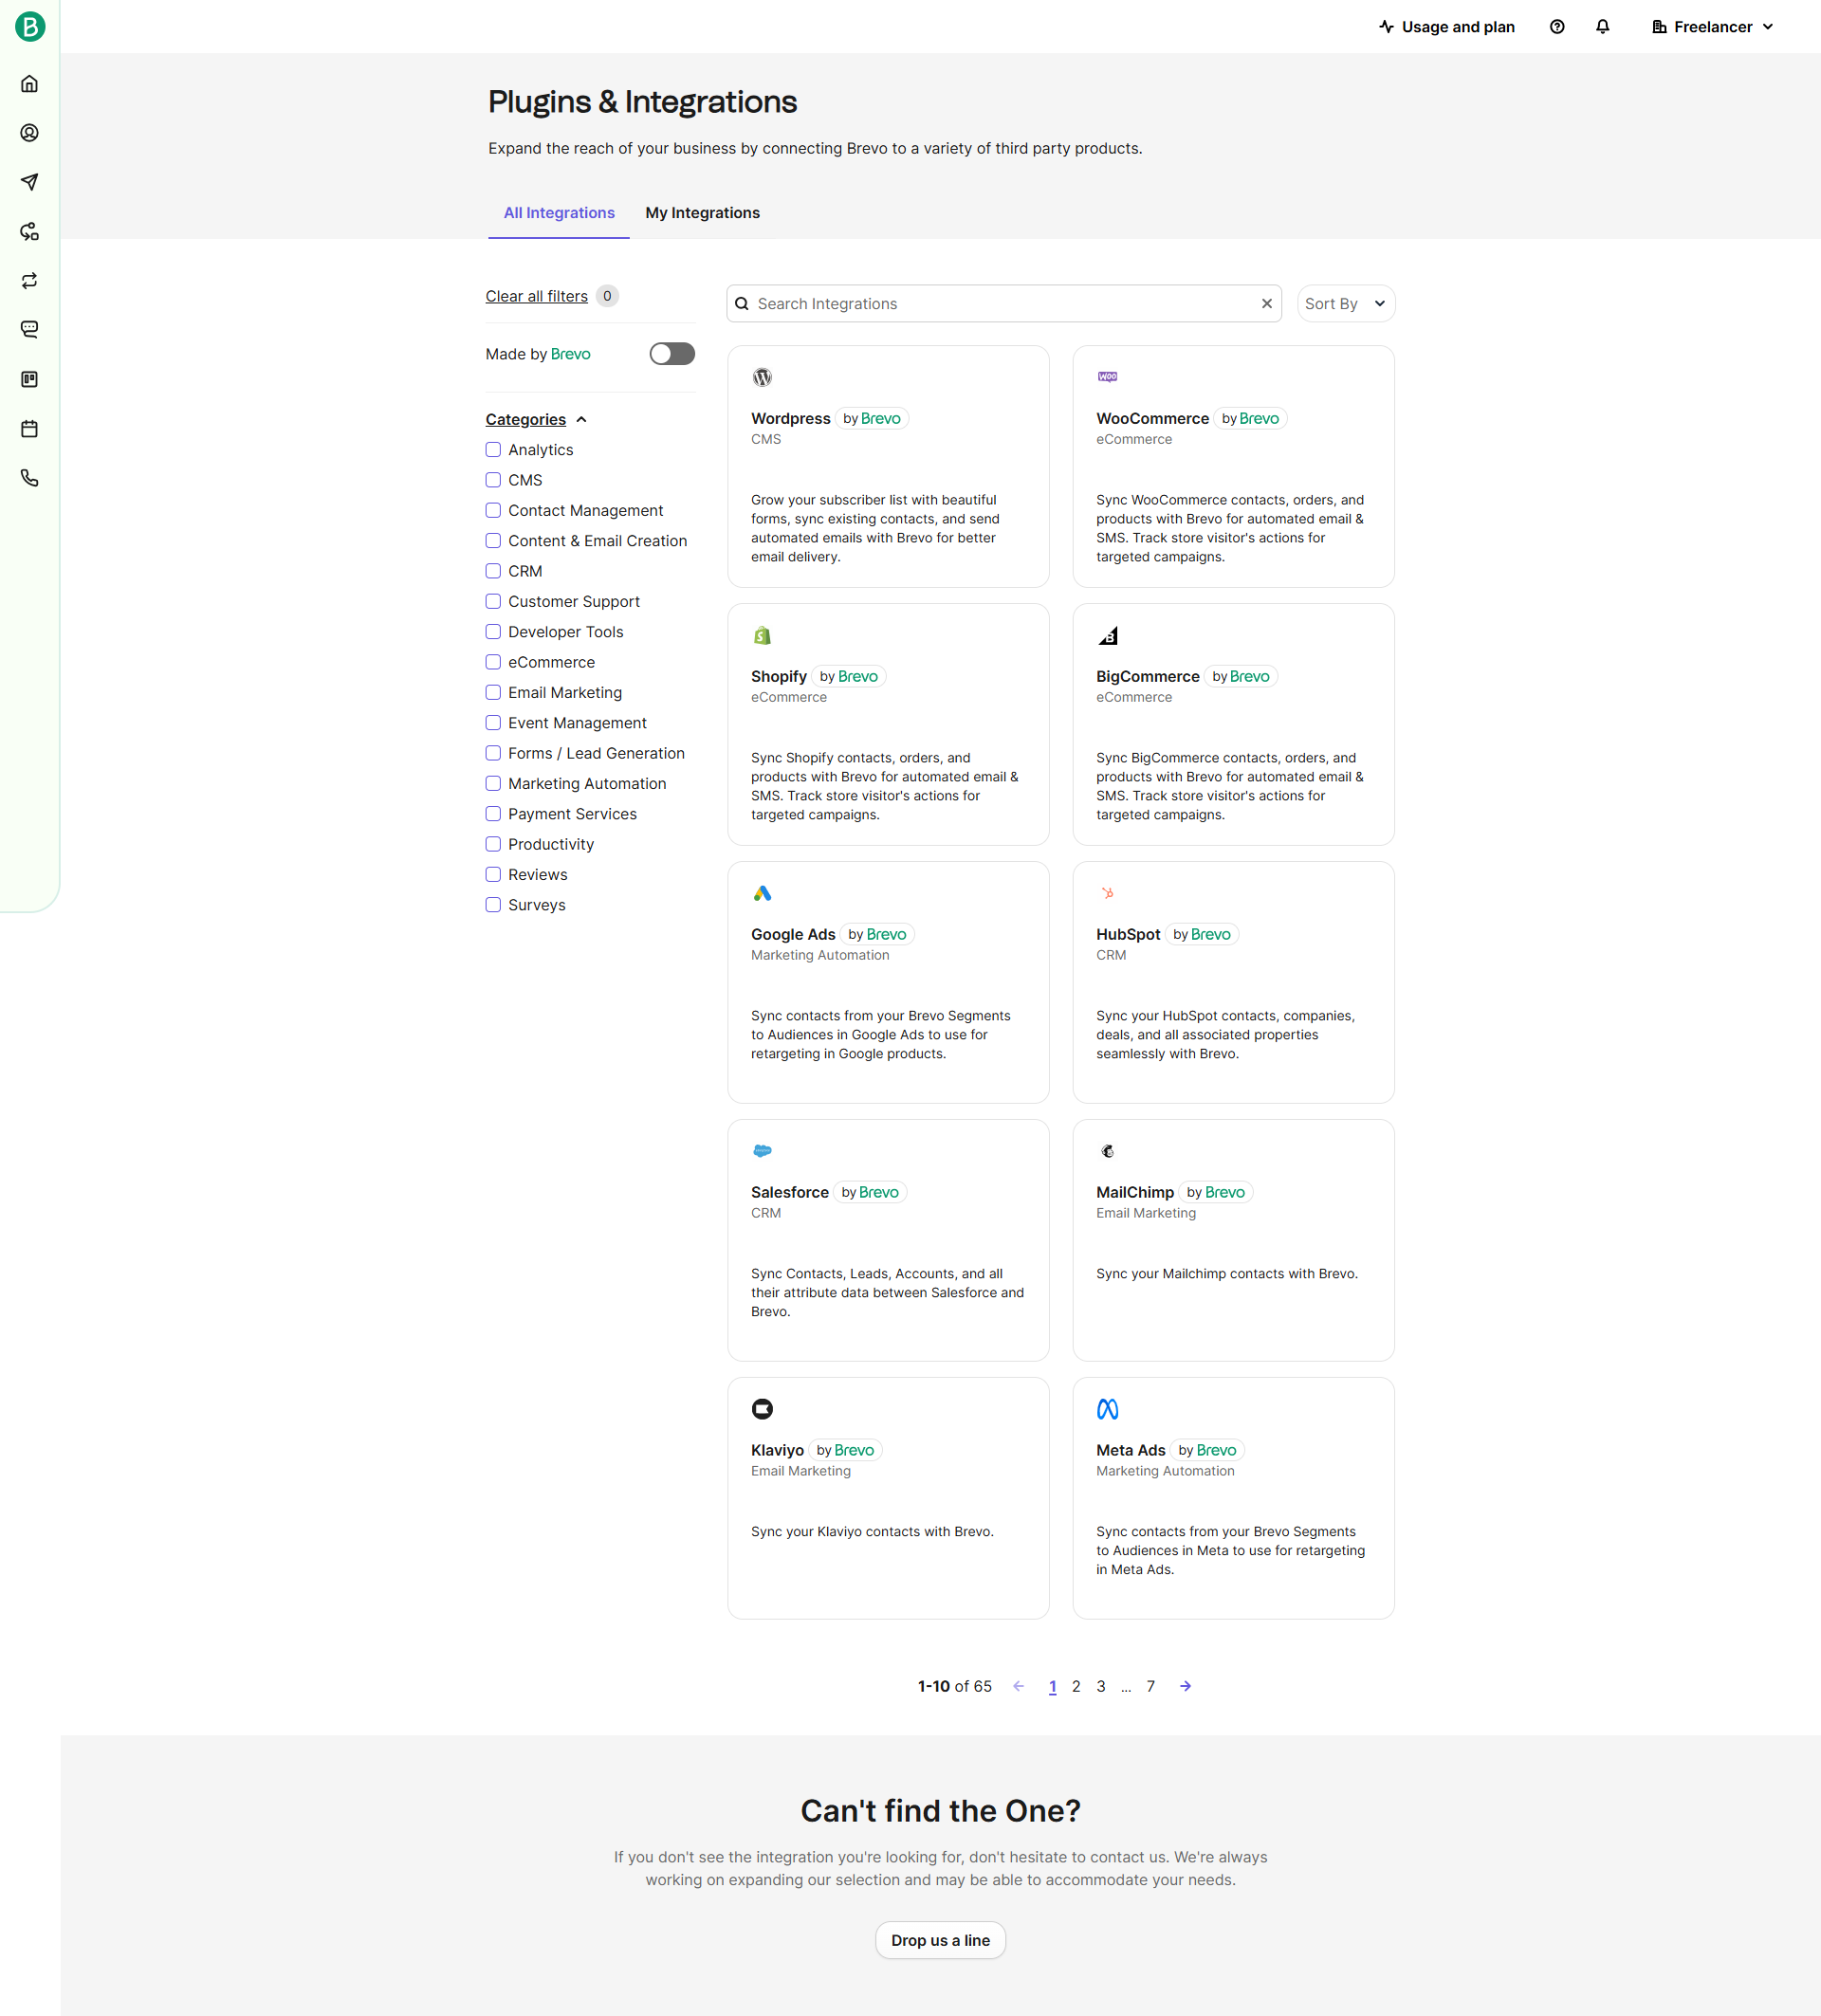Check Forms / Lead Generation category
1821x2016 pixels.
coord(493,753)
